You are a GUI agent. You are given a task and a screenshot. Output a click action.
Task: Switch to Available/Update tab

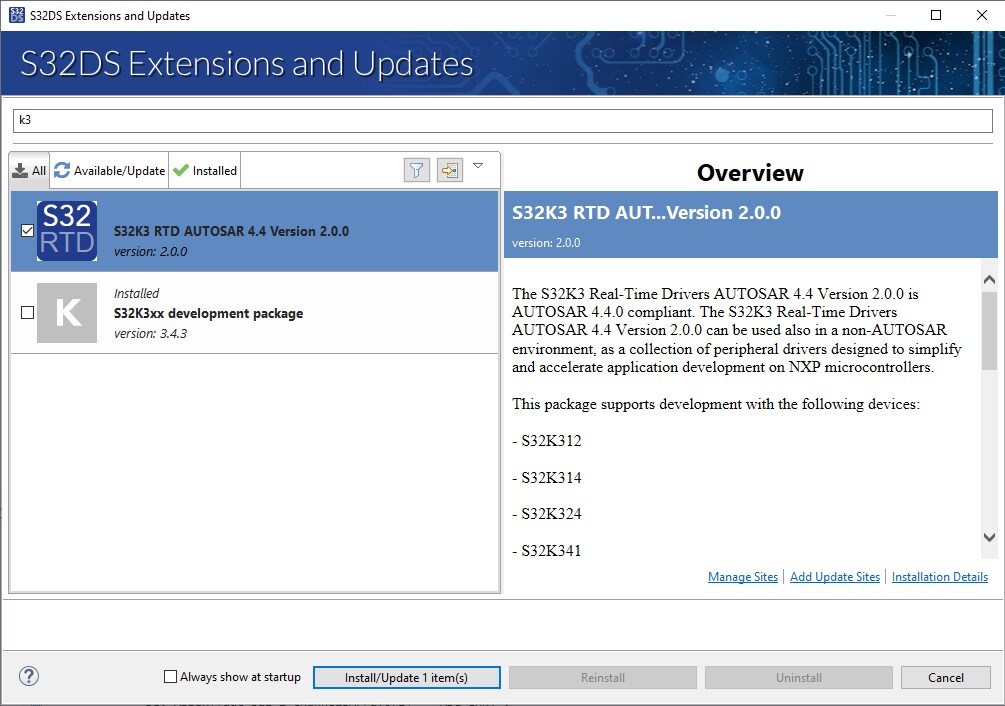110,171
